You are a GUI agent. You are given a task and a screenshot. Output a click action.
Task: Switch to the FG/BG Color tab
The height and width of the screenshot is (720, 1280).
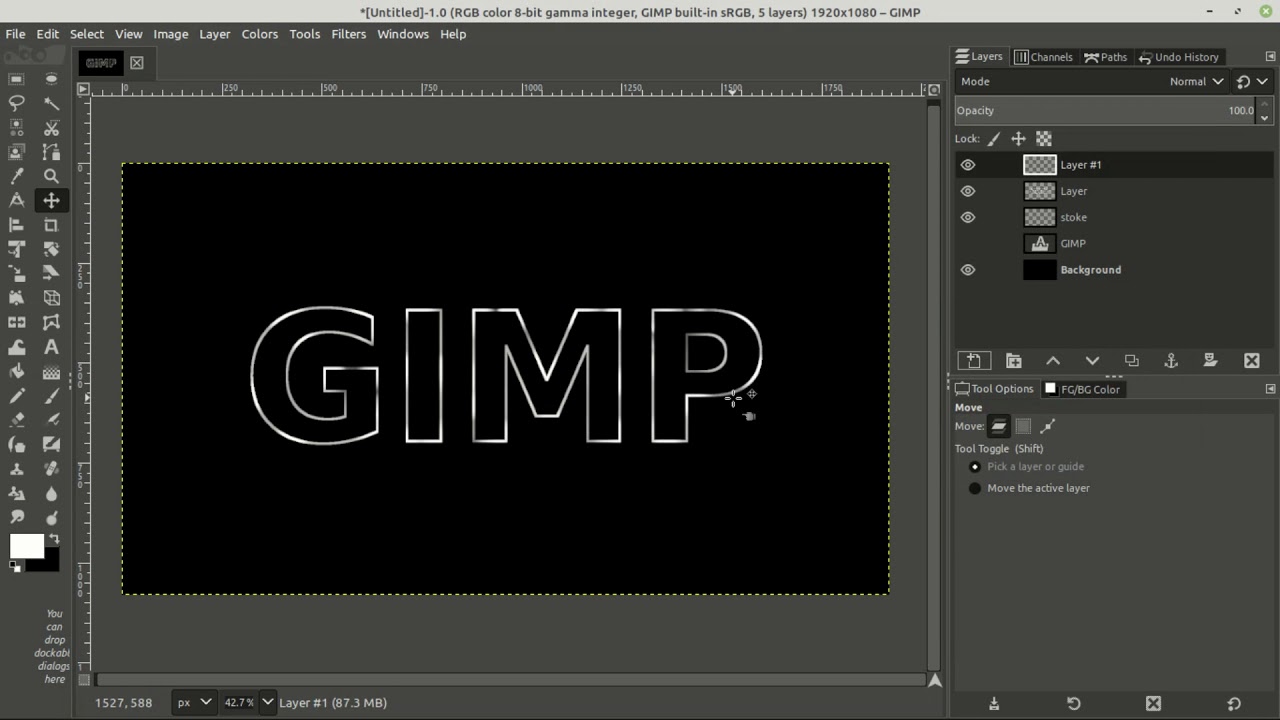1082,389
